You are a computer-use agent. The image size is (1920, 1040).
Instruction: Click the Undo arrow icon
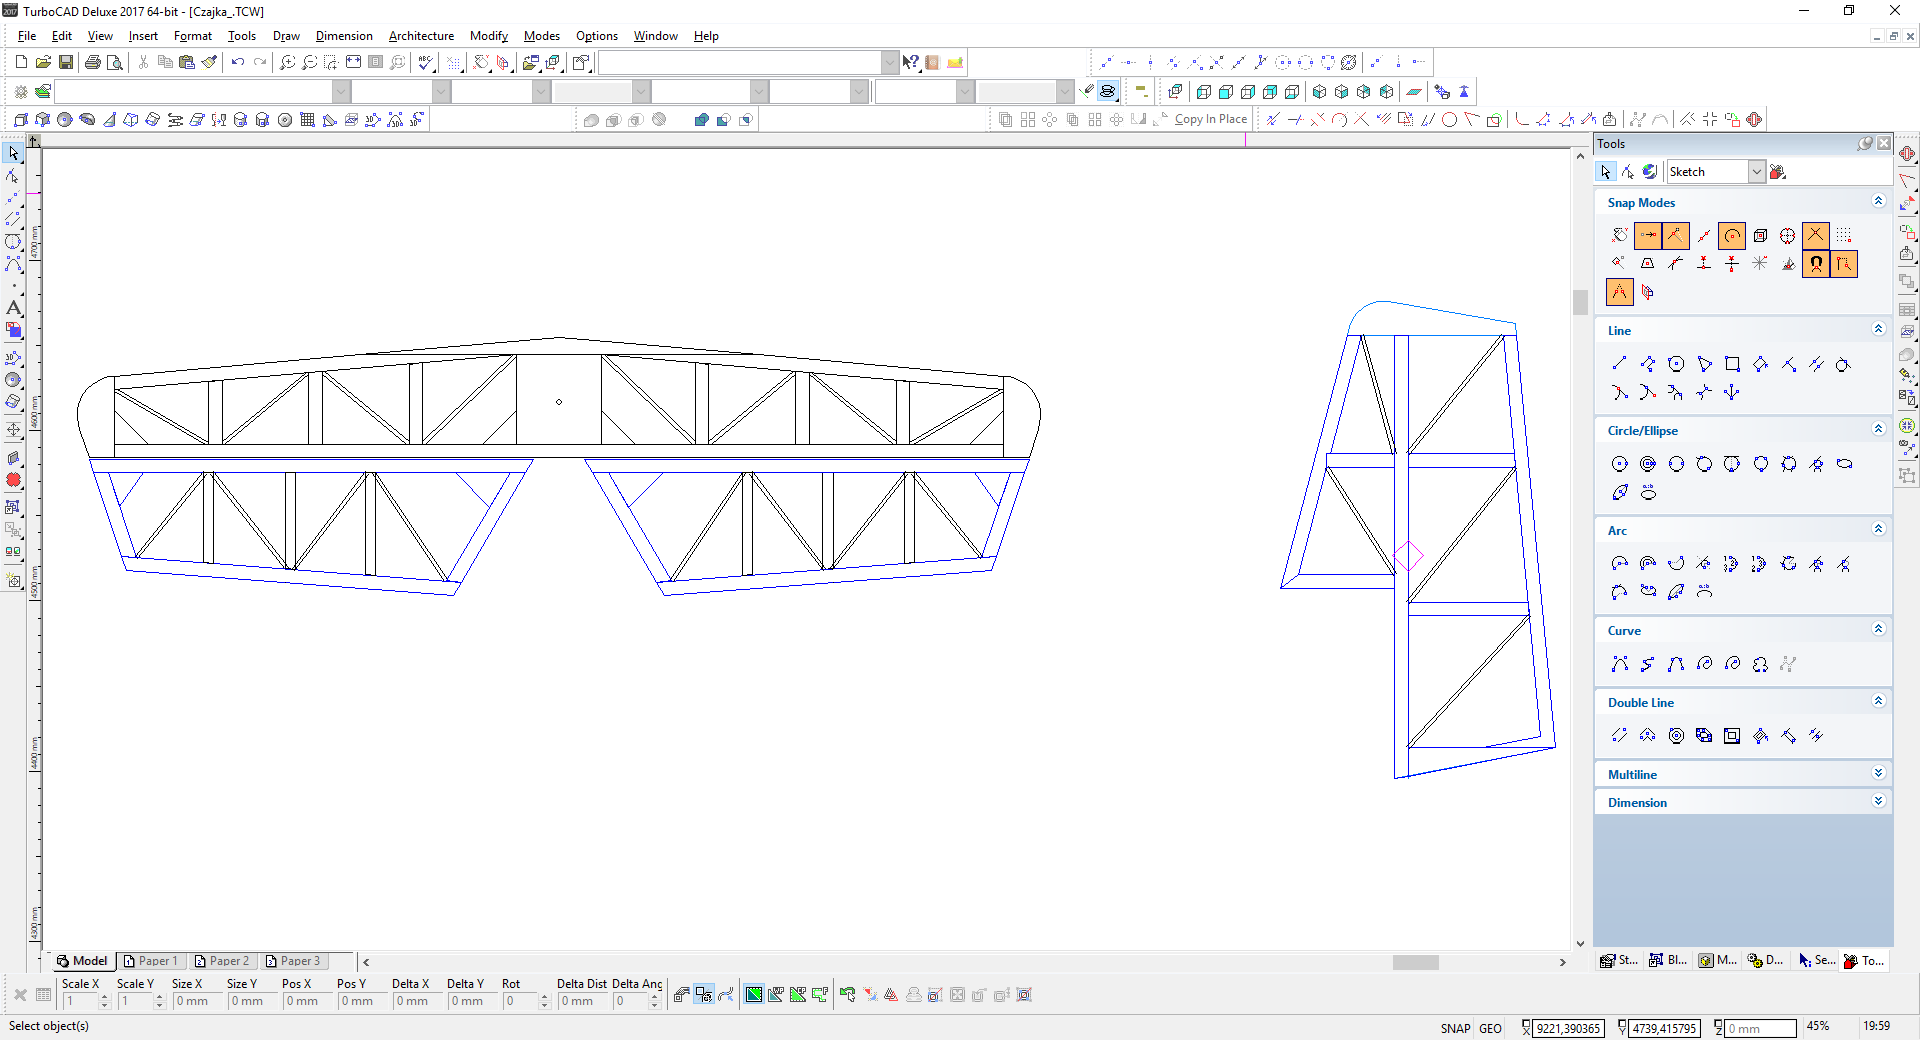(x=238, y=62)
